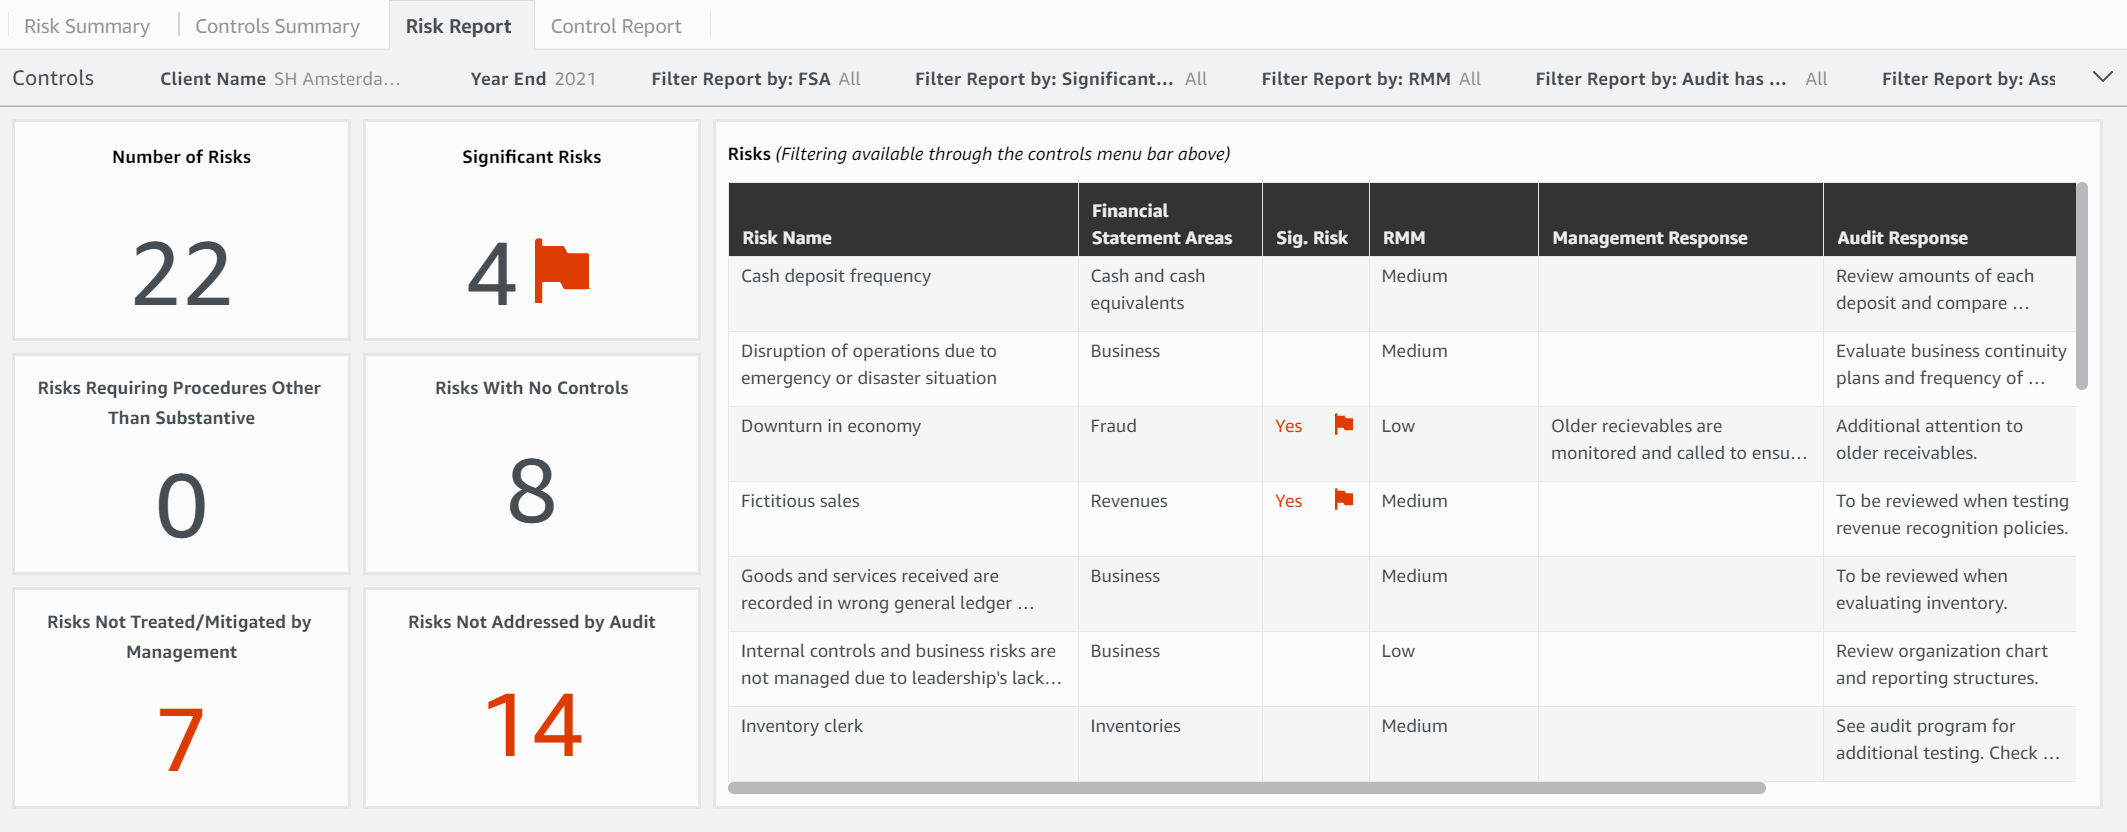Switch to the Controls Summary tab
Viewport: 2127px width, 832px height.
point(277,26)
